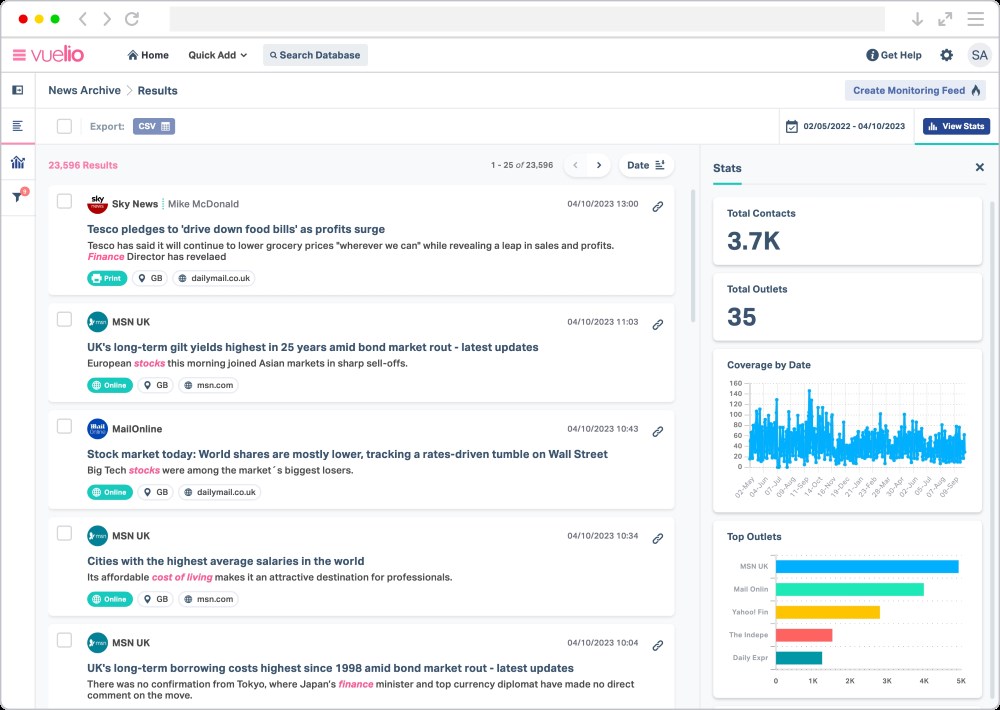This screenshot has width=1000, height=710.
Task: Open the filter funnel sidebar icon
Action: (x=18, y=196)
